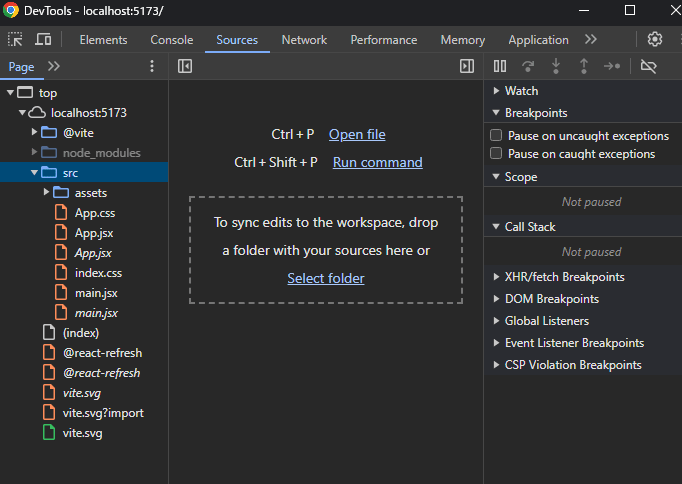Activate the inspect element picker icon
This screenshot has height=484, width=682.
point(15,40)
